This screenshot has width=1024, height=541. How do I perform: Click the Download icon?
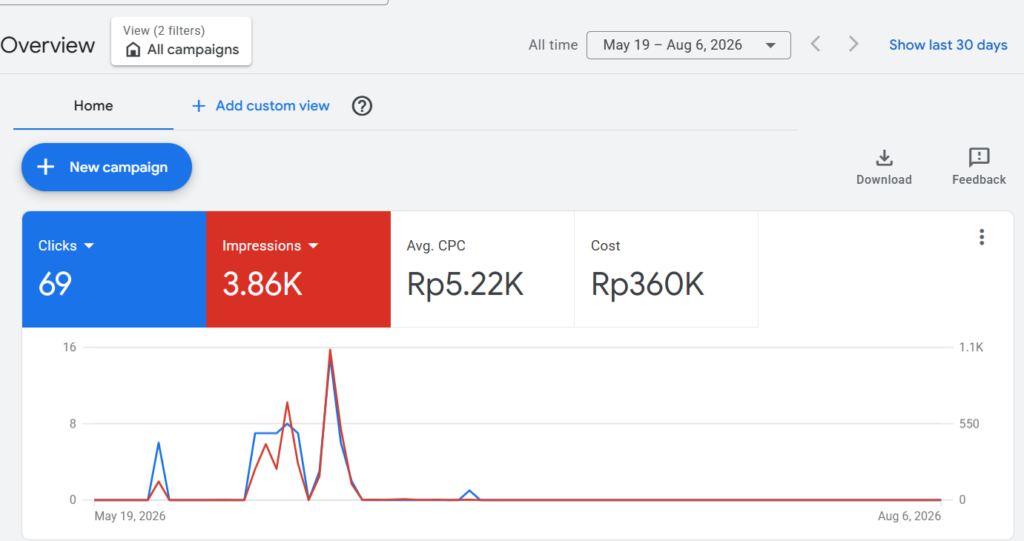point(884,157)
